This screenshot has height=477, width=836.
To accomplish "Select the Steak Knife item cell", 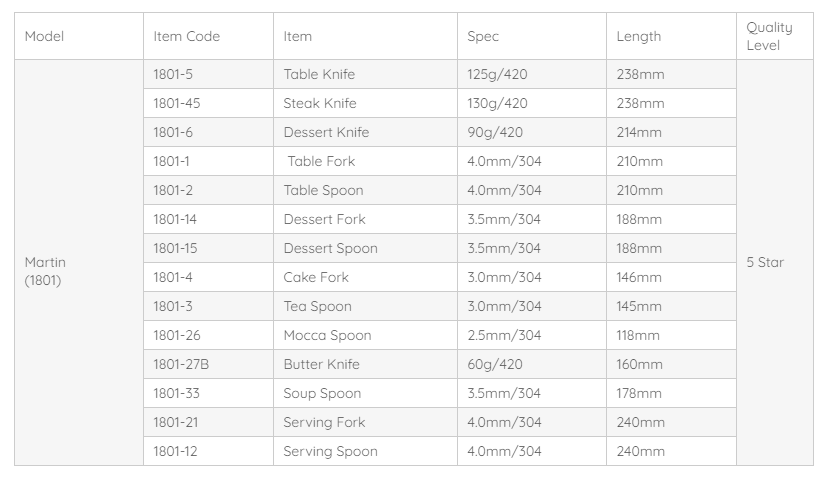I will 320,103.
